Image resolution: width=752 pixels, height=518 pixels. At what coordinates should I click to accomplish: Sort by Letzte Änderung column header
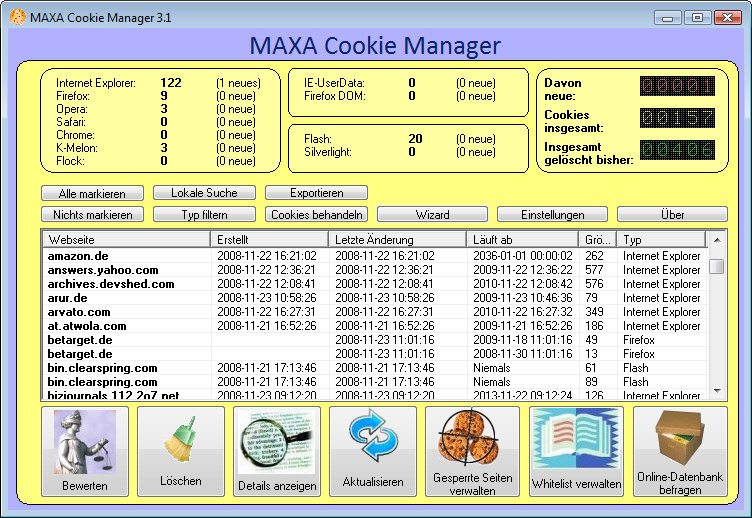(x=398, y=239)
